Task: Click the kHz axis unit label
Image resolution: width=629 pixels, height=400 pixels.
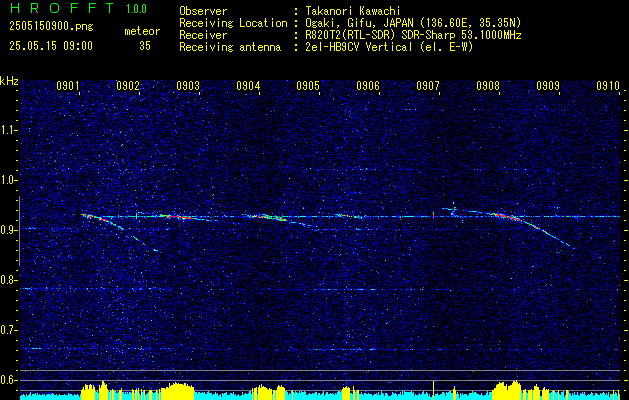Action: pos(9,81)
